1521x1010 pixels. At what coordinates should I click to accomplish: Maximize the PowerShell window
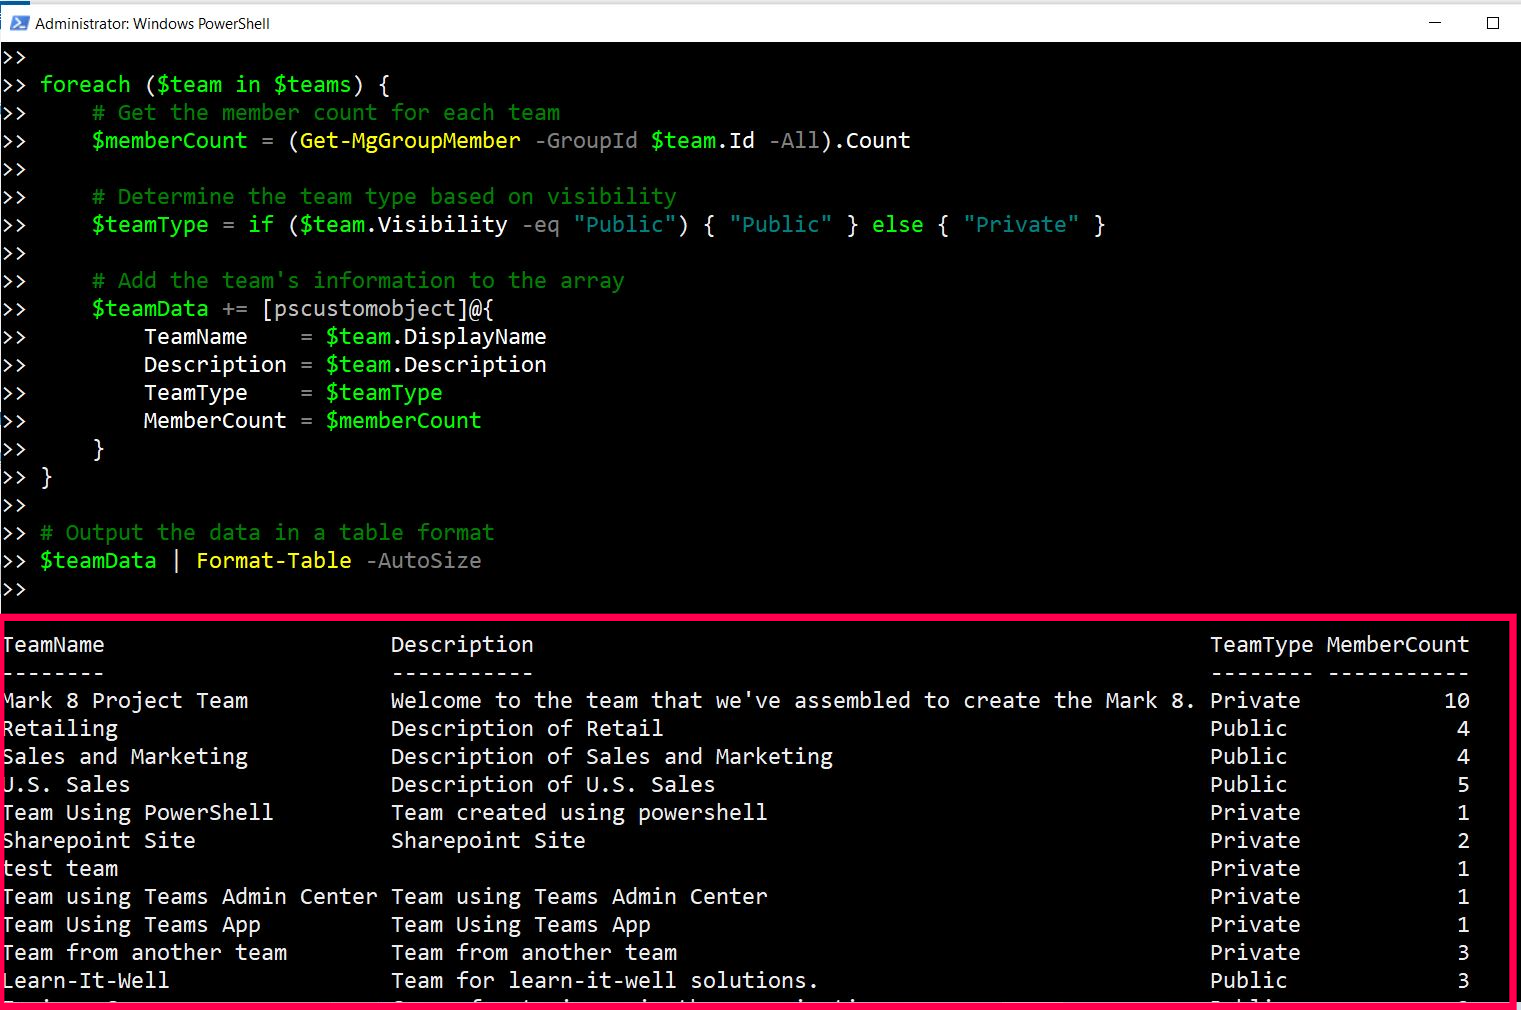[1493, 23]
